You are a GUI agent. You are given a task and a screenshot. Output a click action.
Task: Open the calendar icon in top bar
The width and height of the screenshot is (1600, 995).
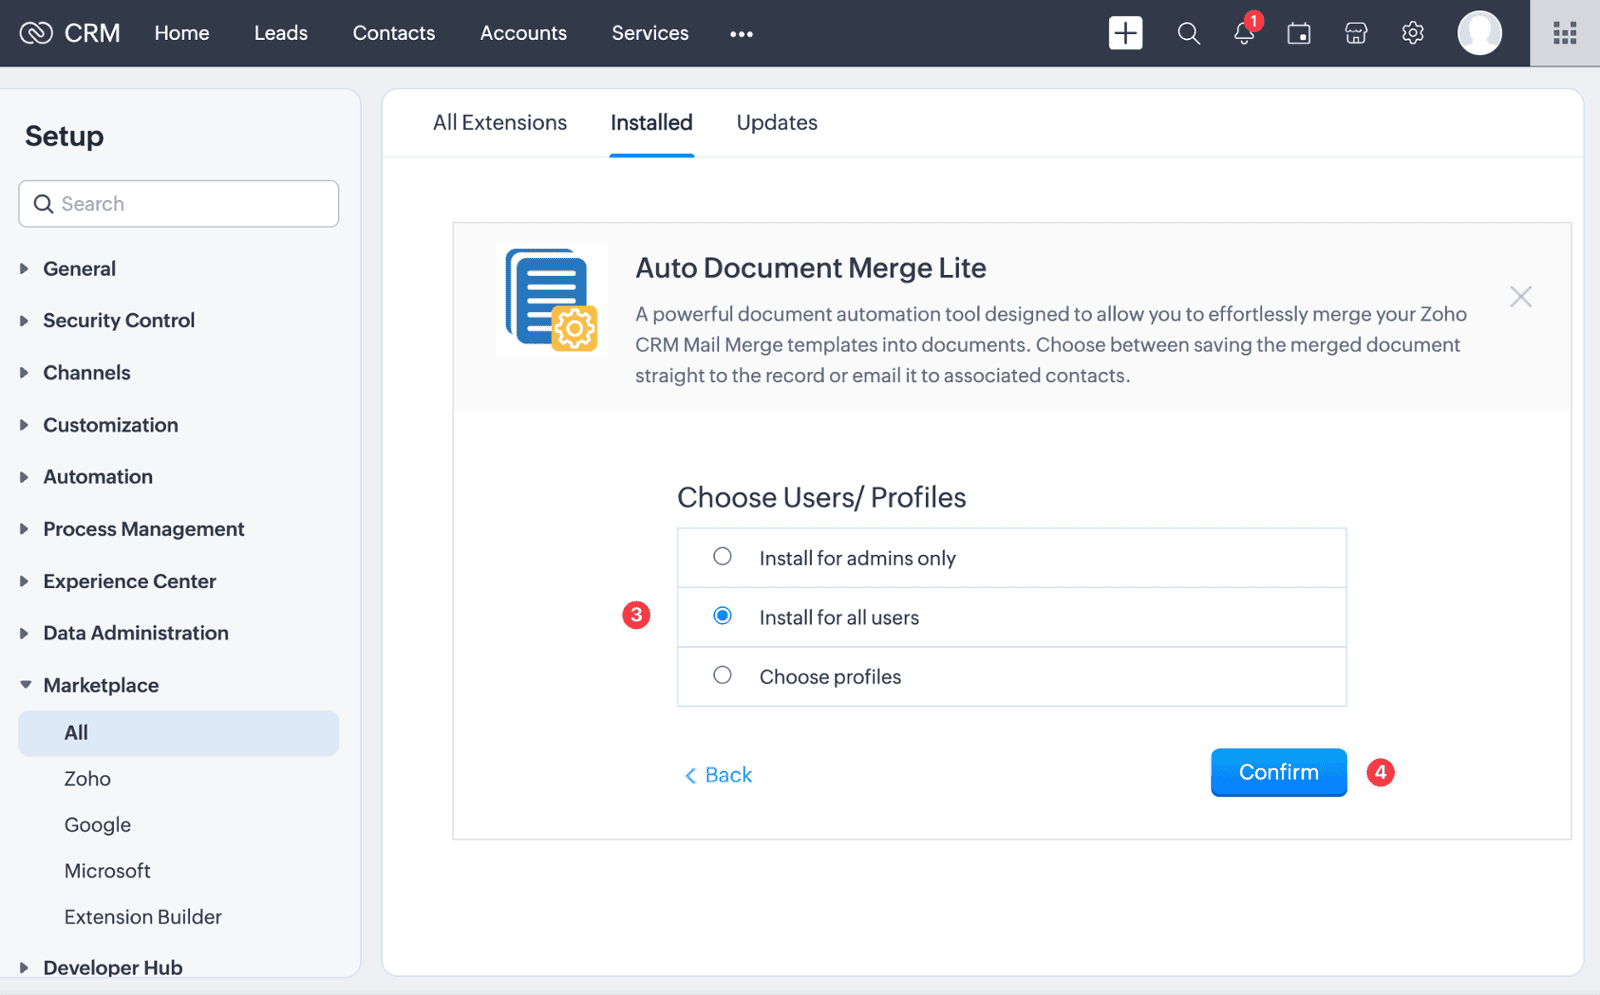coord(1299,33)
